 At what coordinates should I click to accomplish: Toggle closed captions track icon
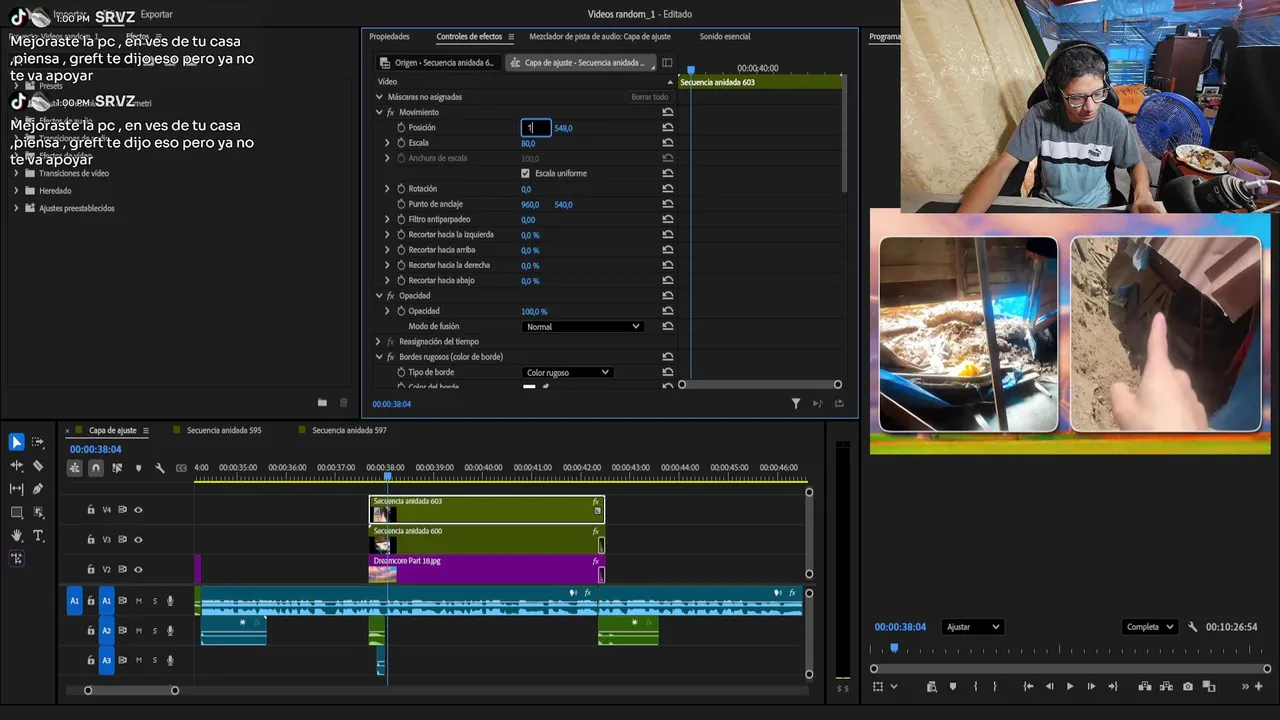point(181,468)
